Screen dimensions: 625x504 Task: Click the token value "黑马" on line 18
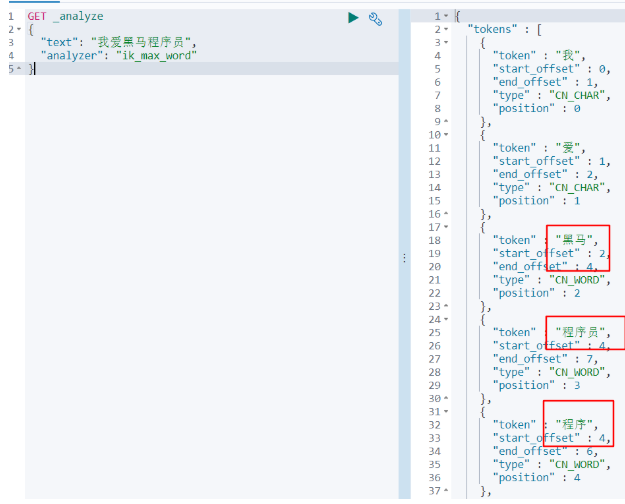[574, 240]
